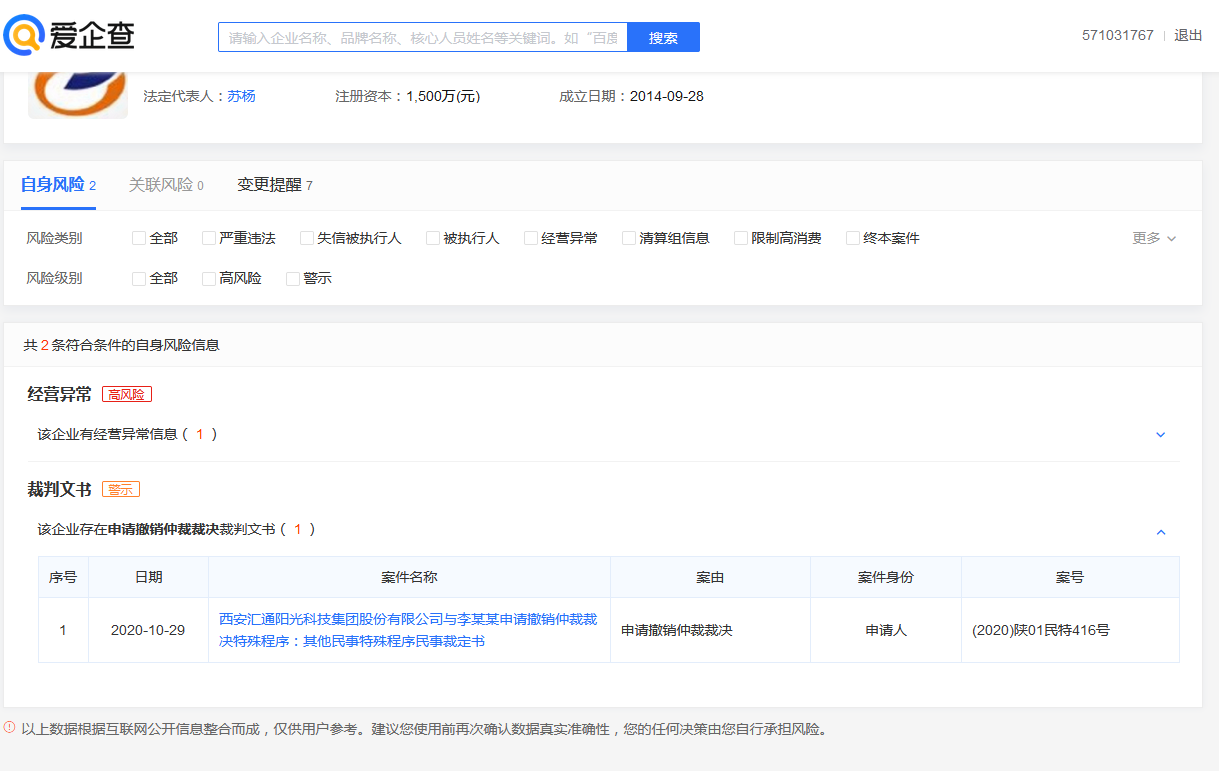Select 申请人 case identity cell
Viewport: 1219px width, 771px height.
(886, 630)
